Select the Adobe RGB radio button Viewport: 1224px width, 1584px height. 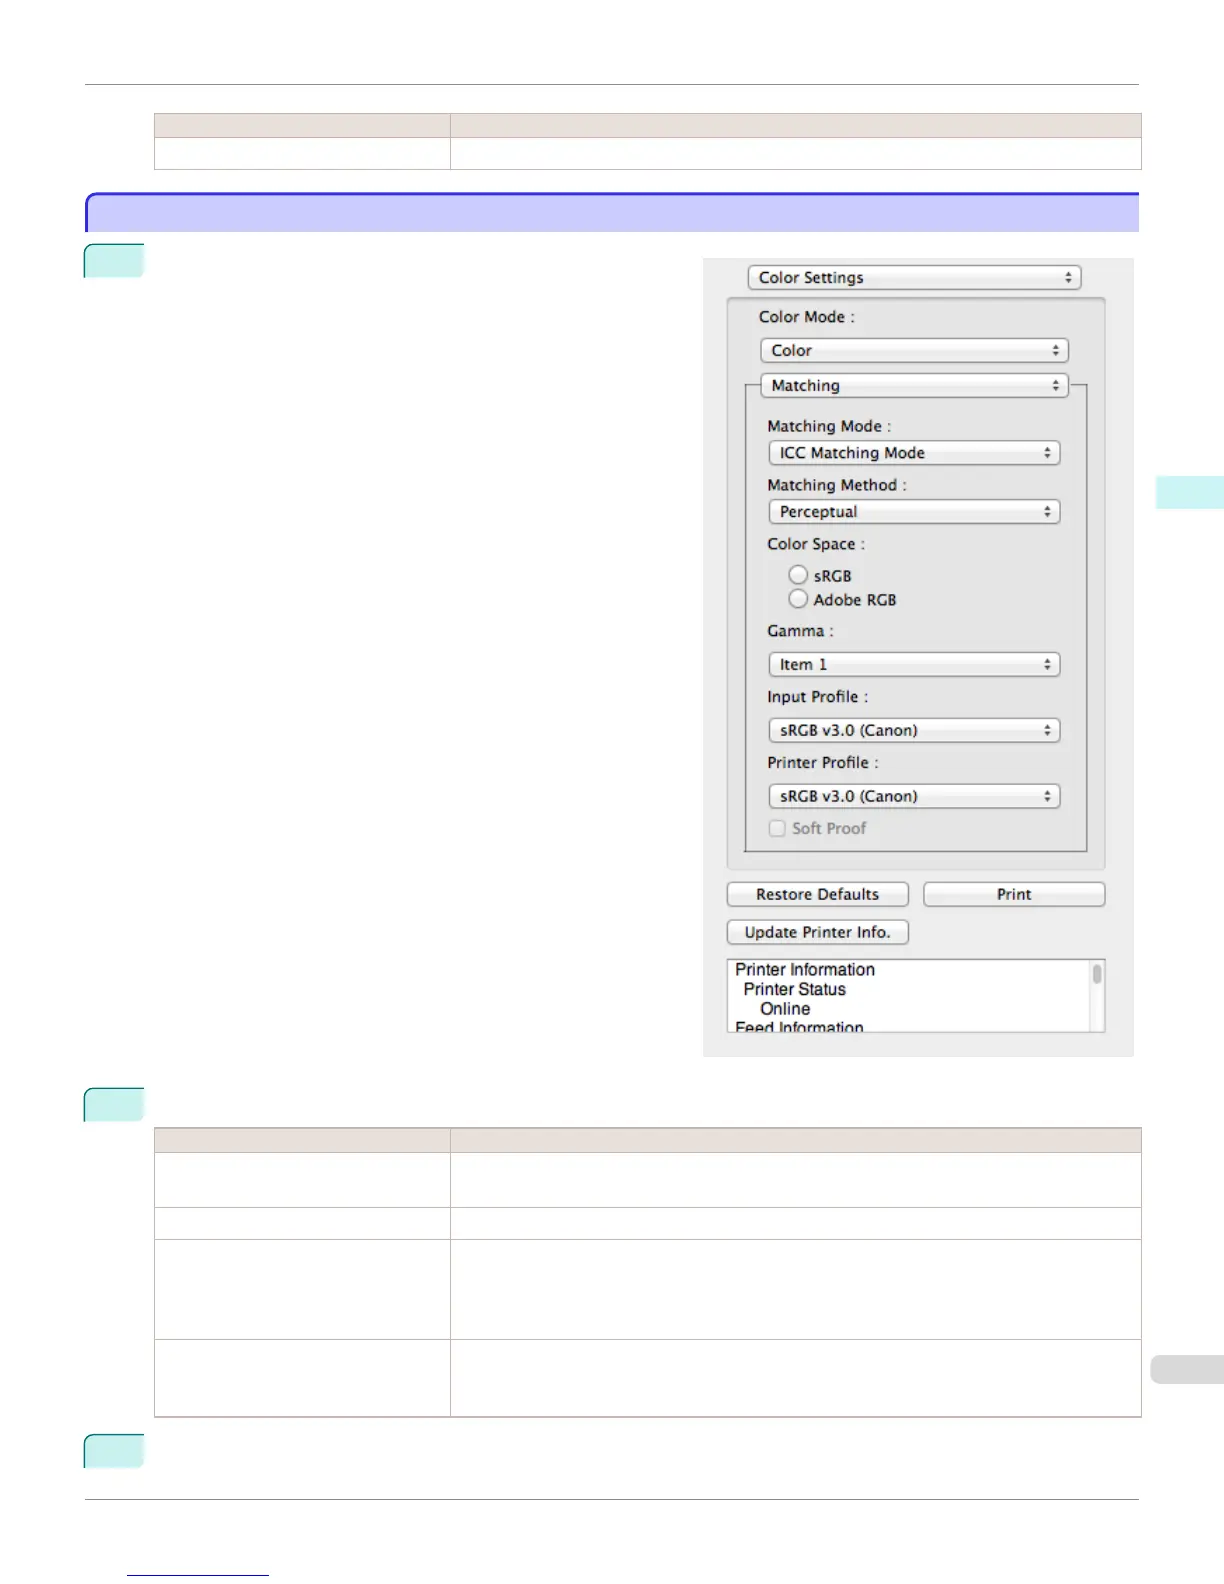pos(798,599)
